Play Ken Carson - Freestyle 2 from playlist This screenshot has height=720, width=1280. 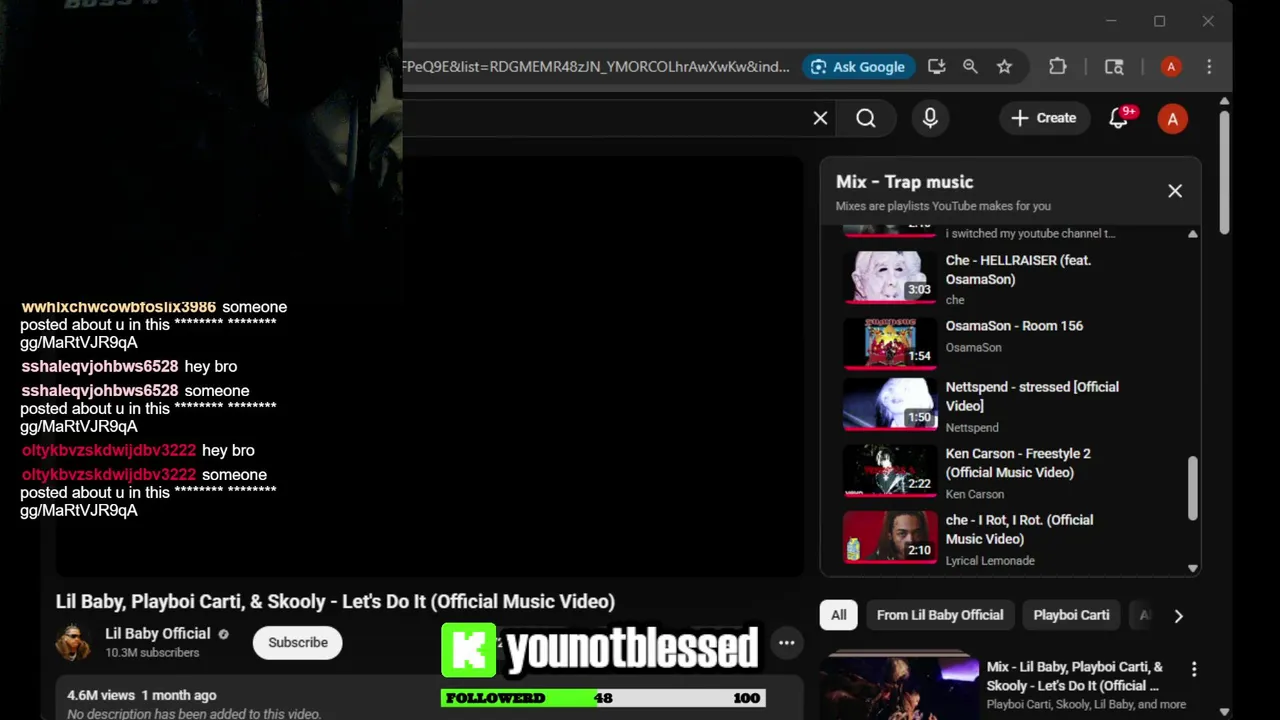point(1018,463)
